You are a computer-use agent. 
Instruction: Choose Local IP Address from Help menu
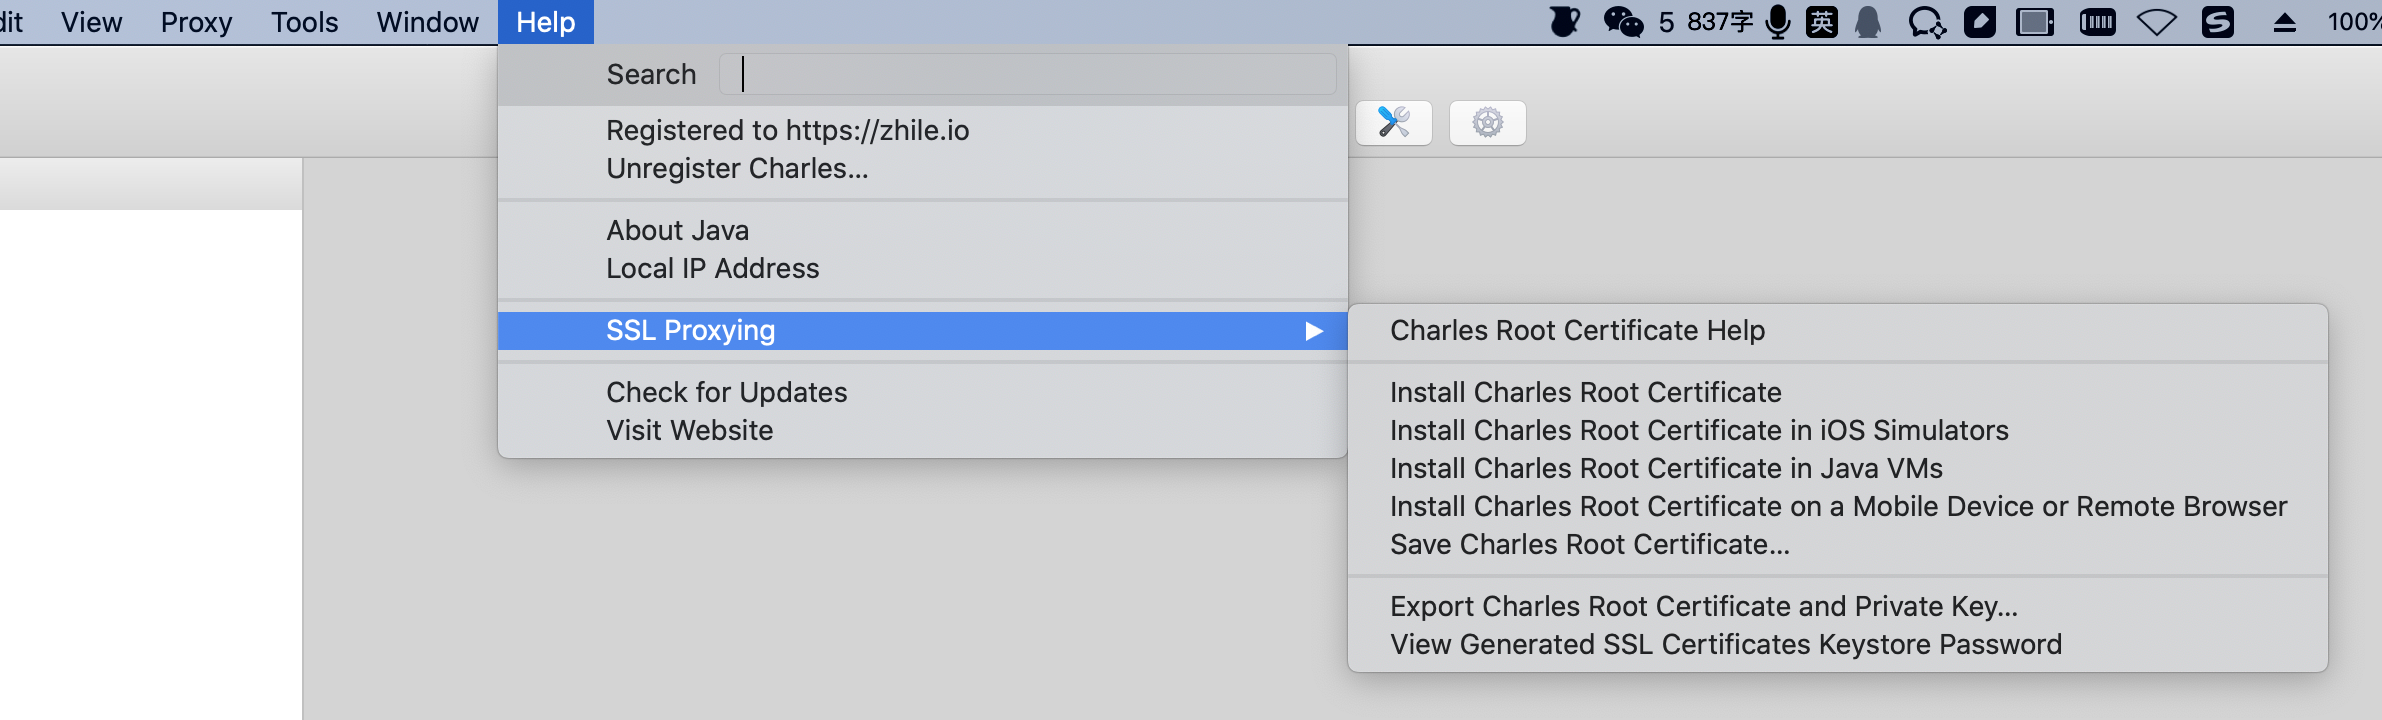pos(712,268)
